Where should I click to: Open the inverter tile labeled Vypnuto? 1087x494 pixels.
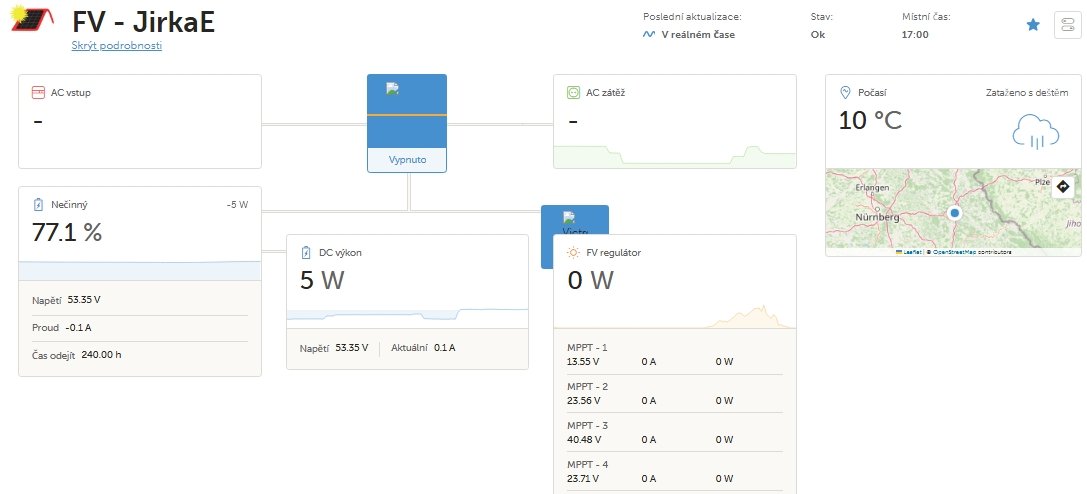tap(407, 123)
